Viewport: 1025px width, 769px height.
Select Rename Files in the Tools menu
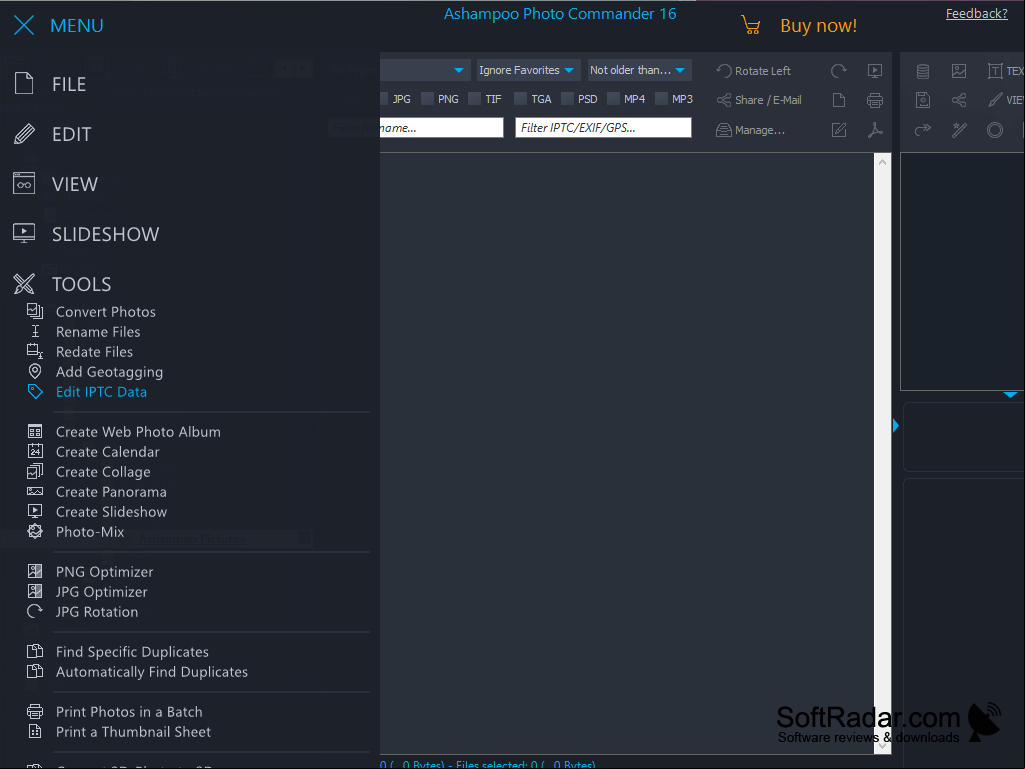[x=98, y=332]
